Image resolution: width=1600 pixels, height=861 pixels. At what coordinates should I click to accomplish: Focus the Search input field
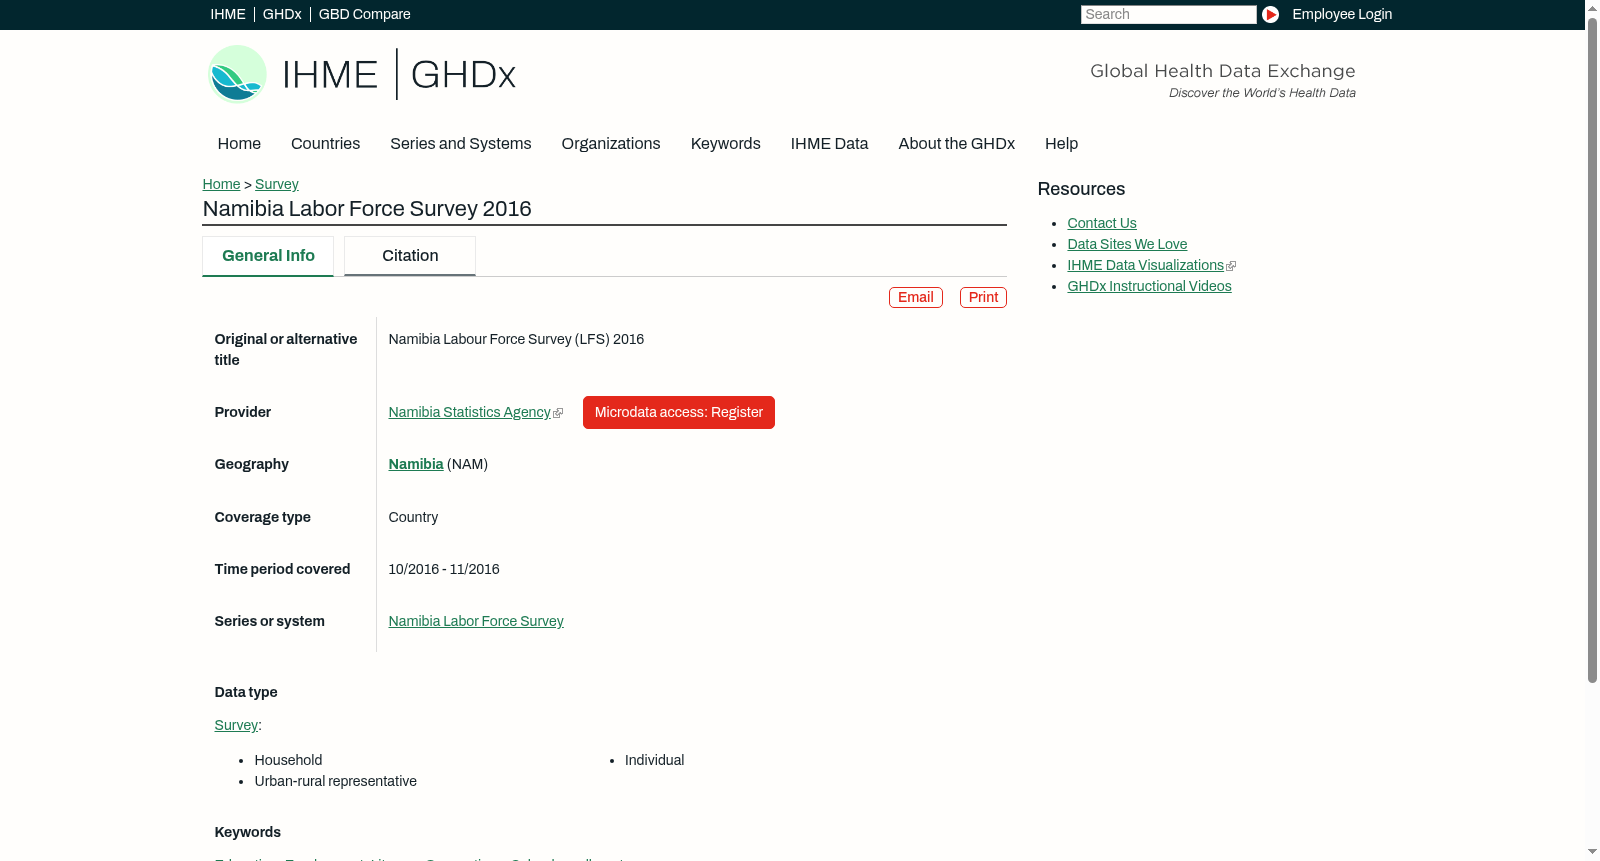pyautogui.click(x=1168, y=14)
